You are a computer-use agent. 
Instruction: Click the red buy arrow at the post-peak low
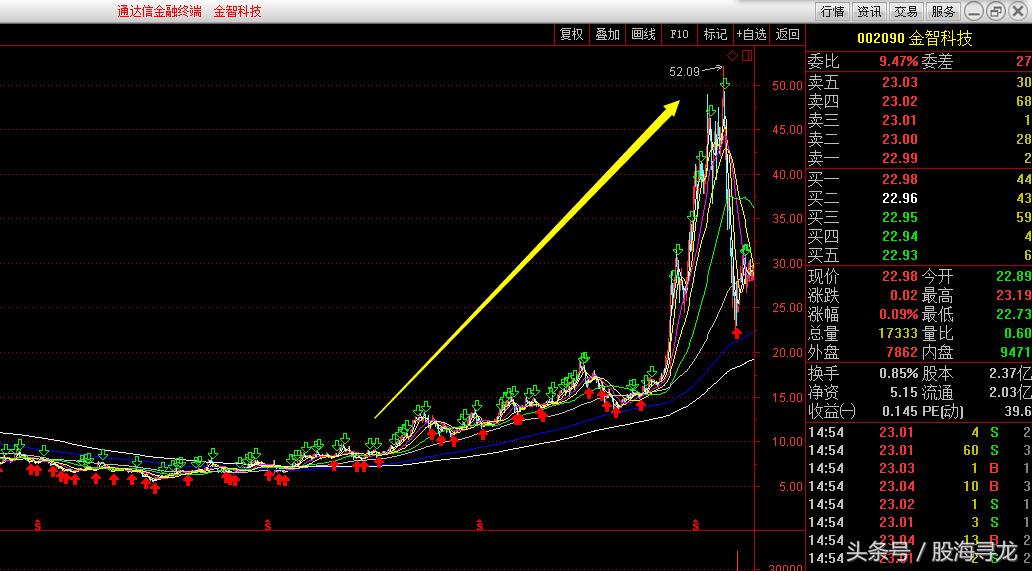737,334
